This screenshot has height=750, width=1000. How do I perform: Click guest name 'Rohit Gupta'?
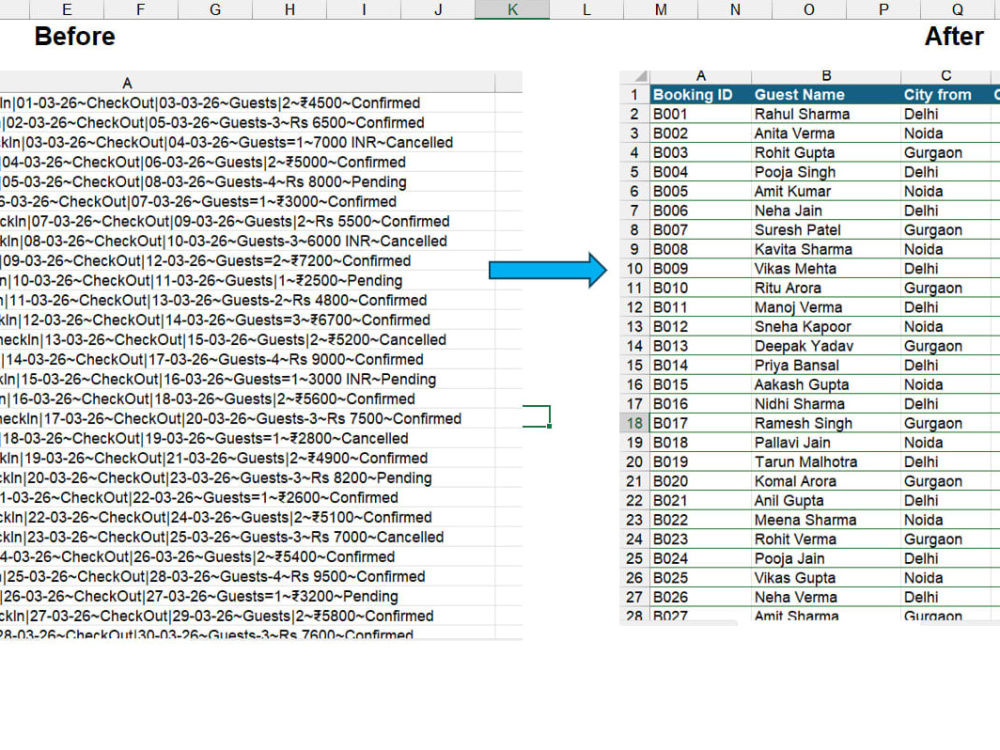tap(826, 152)
